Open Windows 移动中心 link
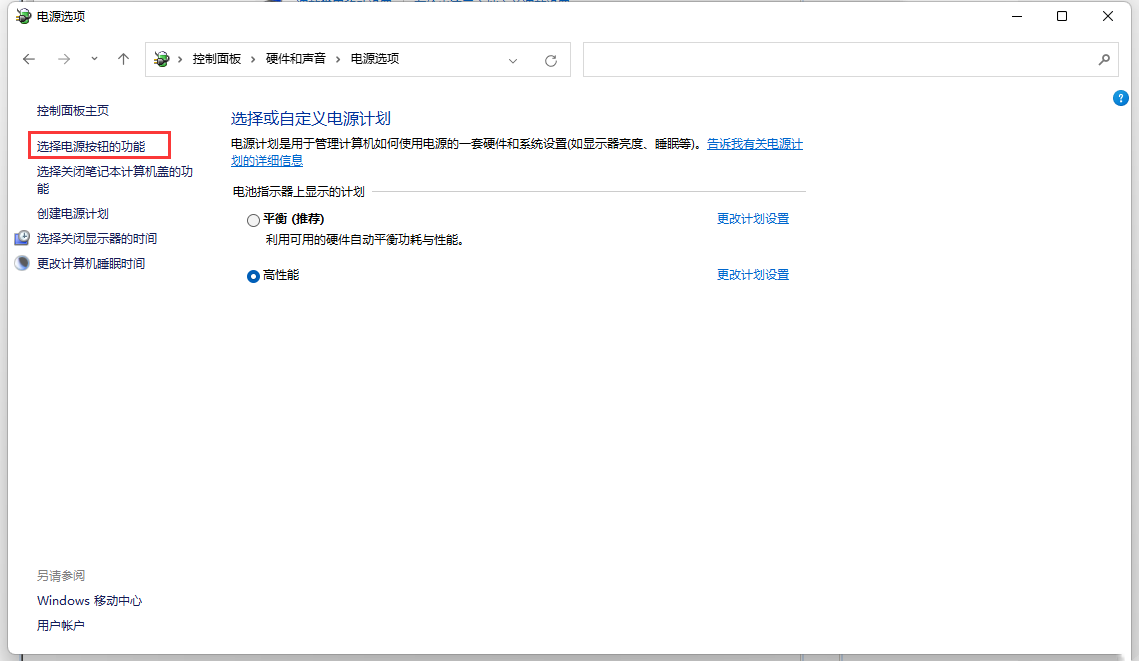Screen dimensions: 1139x661 pos(88,600)
